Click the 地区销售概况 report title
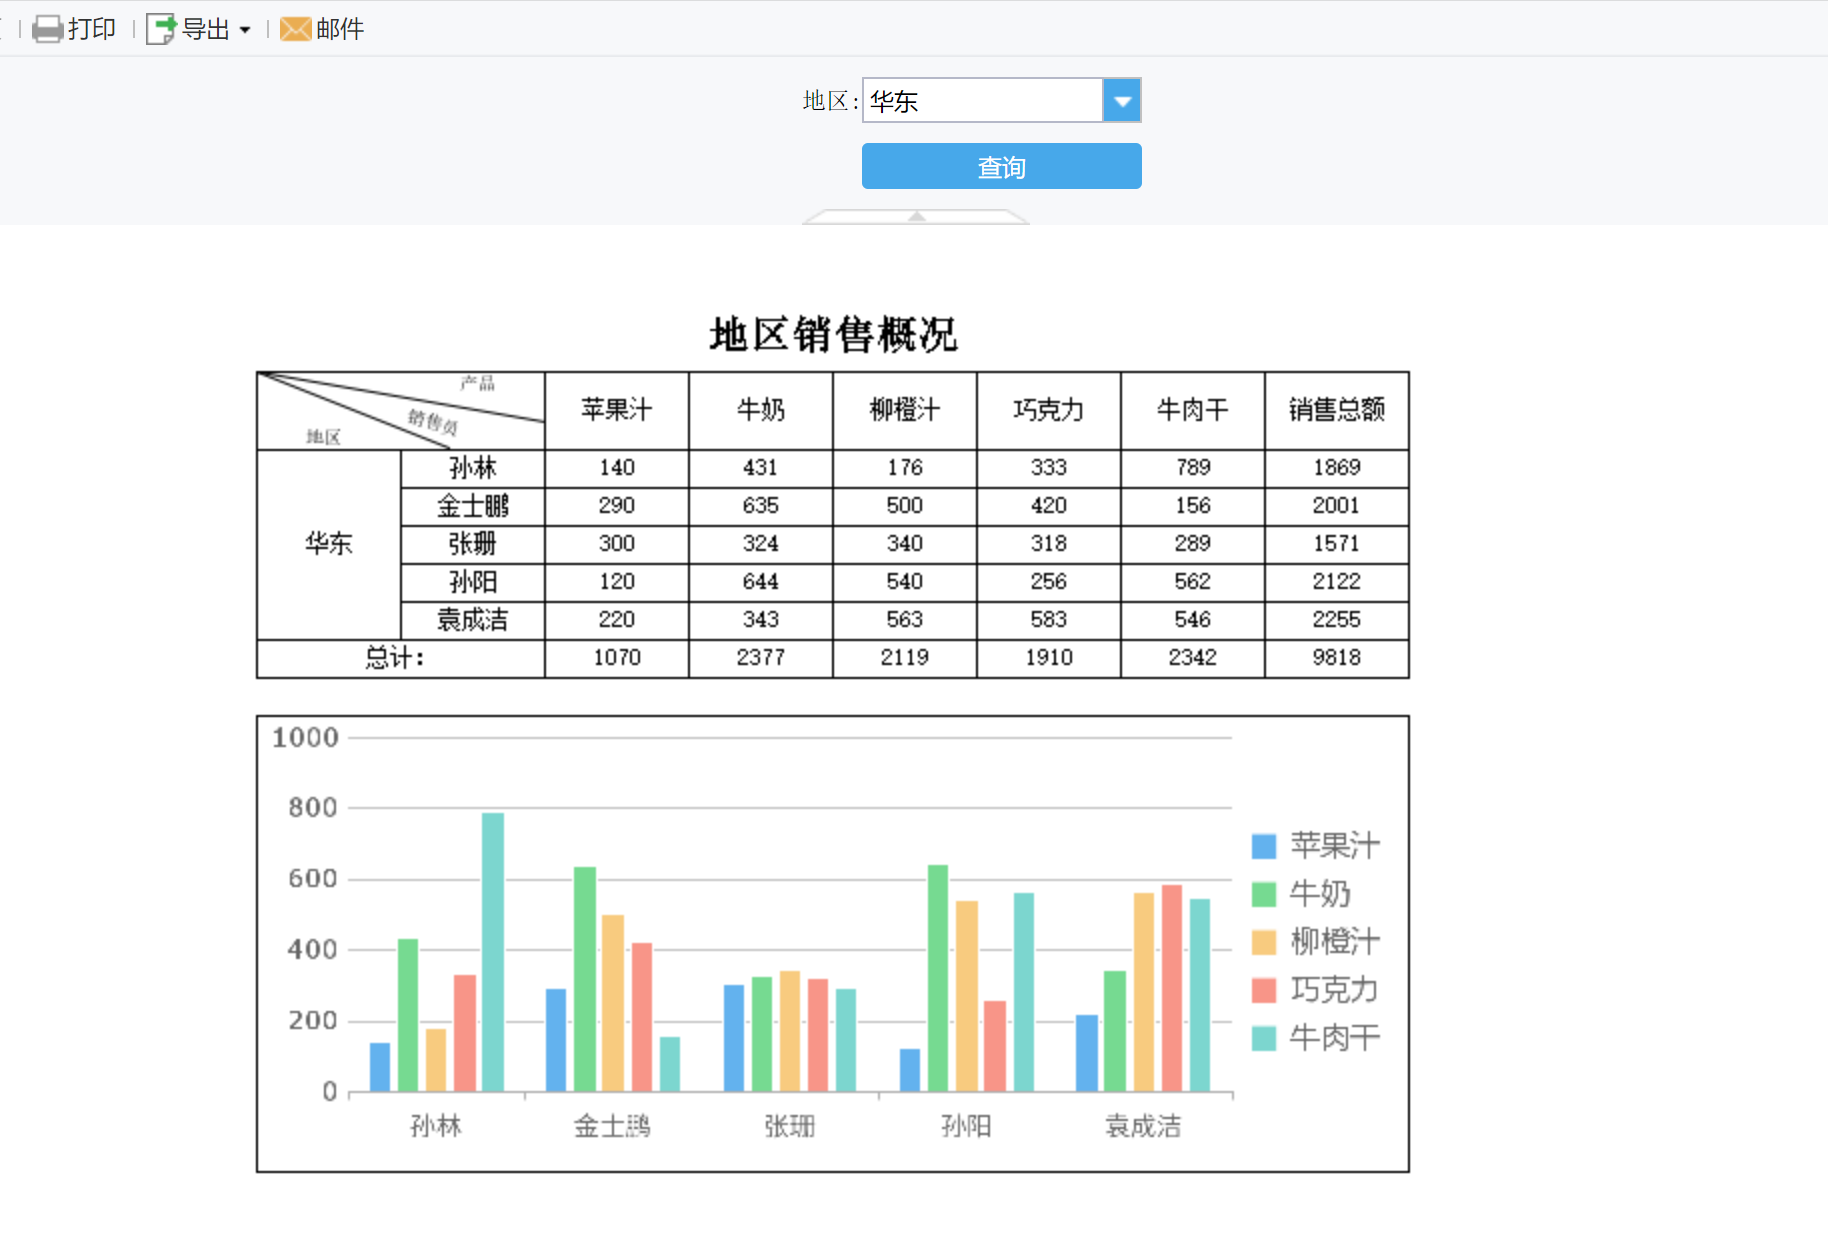Screen dimensions: 1828x1248 [x=833, y=335]
